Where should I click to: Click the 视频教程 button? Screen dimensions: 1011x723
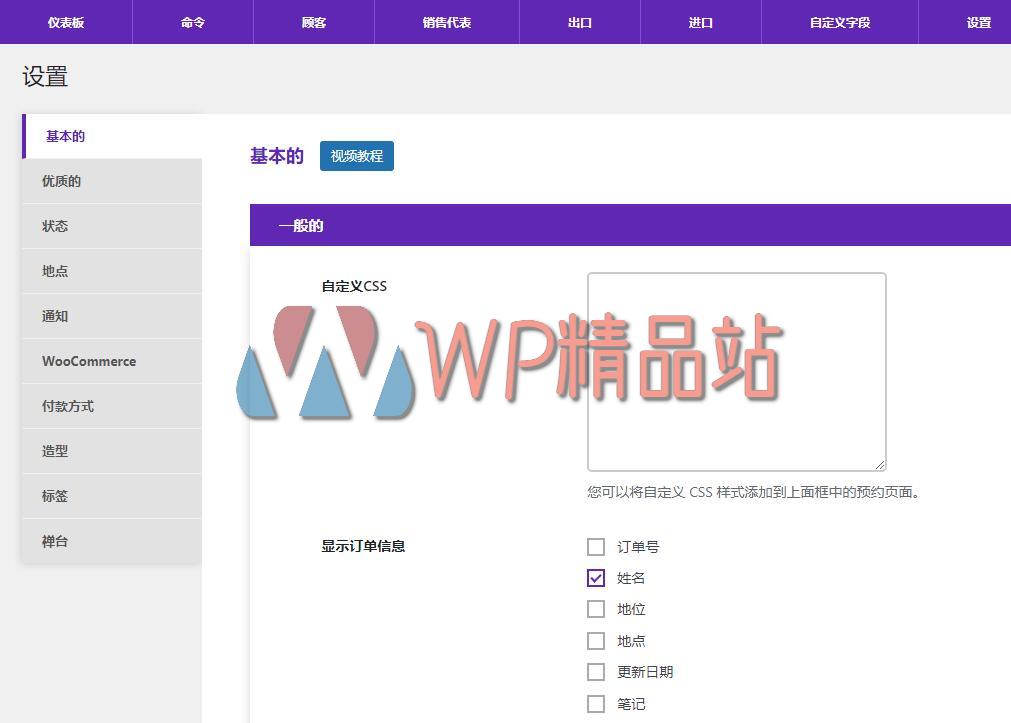356,156
